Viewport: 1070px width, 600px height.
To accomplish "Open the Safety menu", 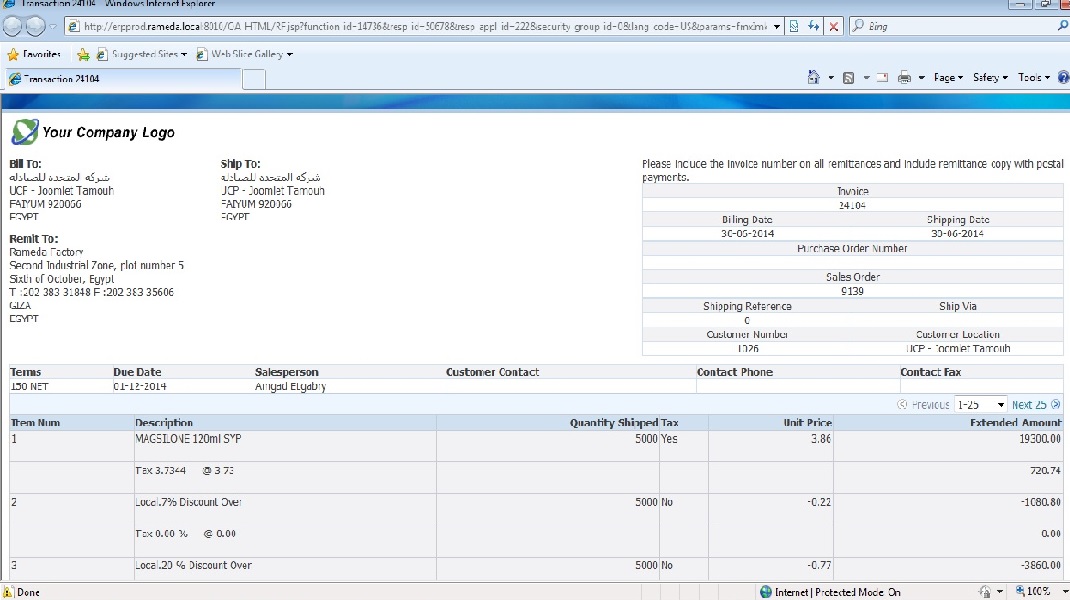I will [990, 78].
